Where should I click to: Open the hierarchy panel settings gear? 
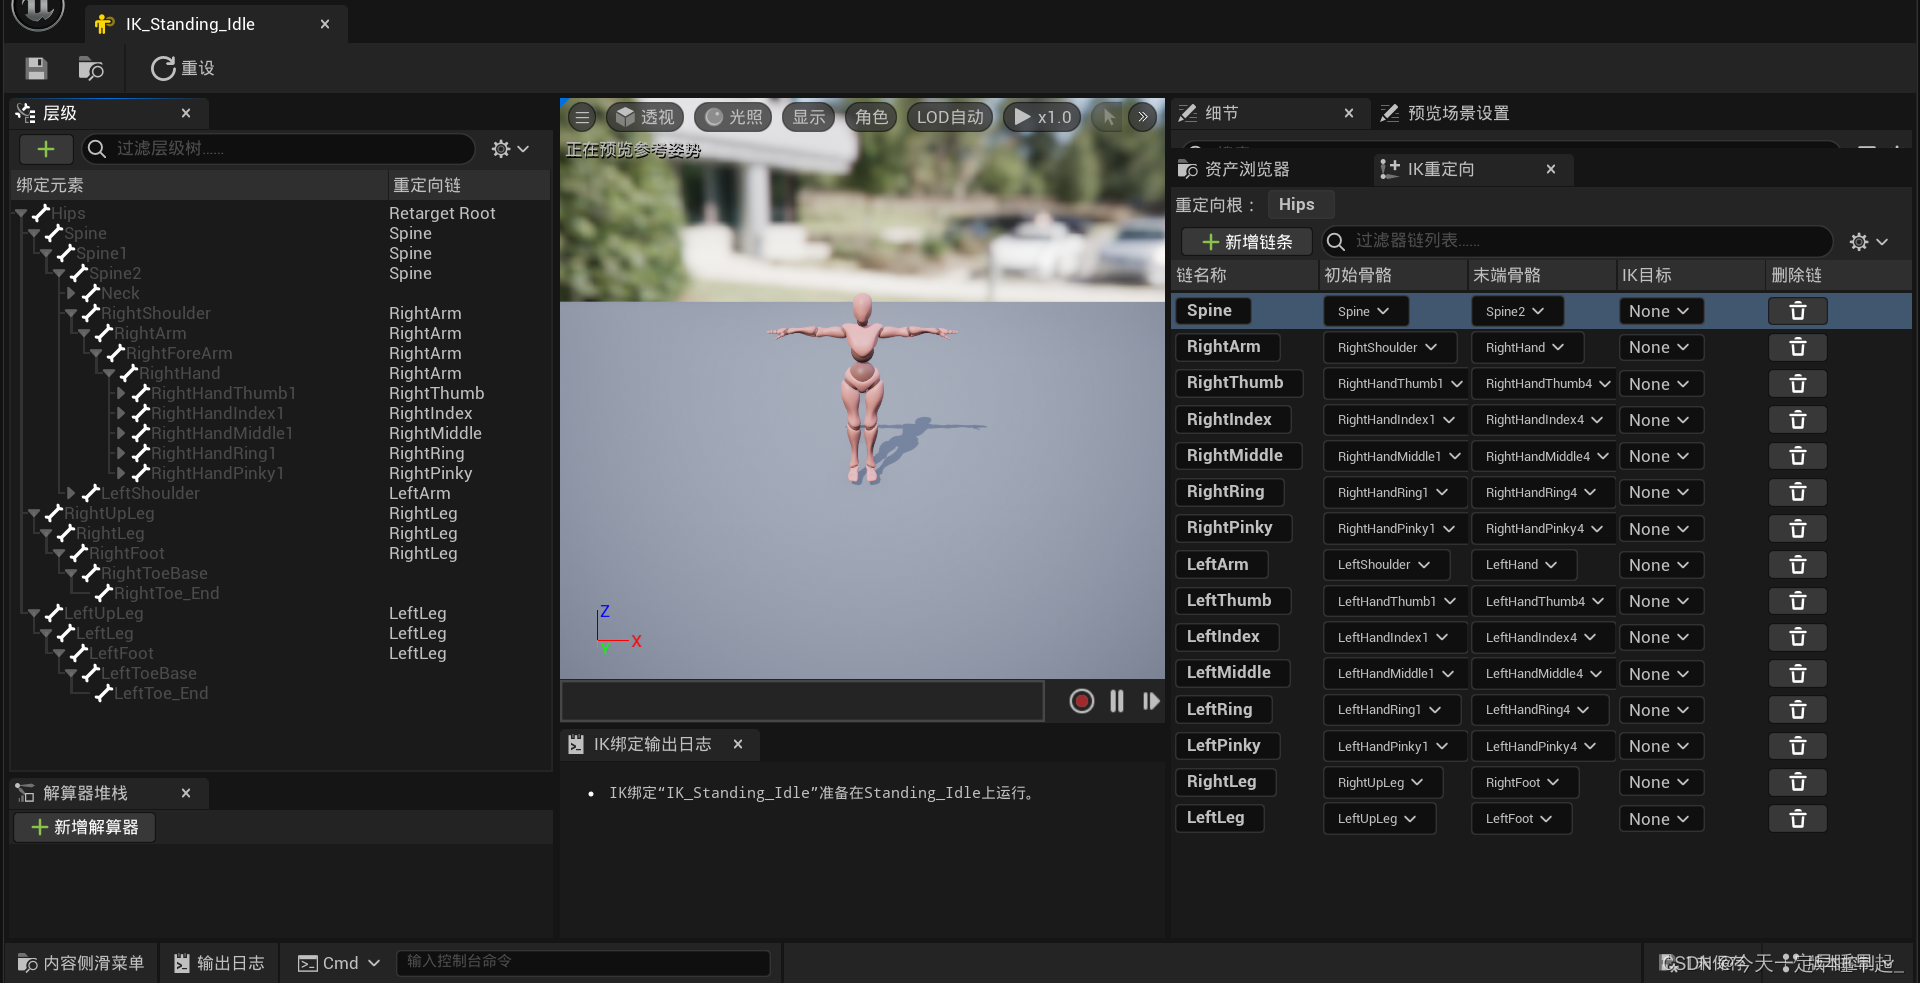tap(500, 149)
